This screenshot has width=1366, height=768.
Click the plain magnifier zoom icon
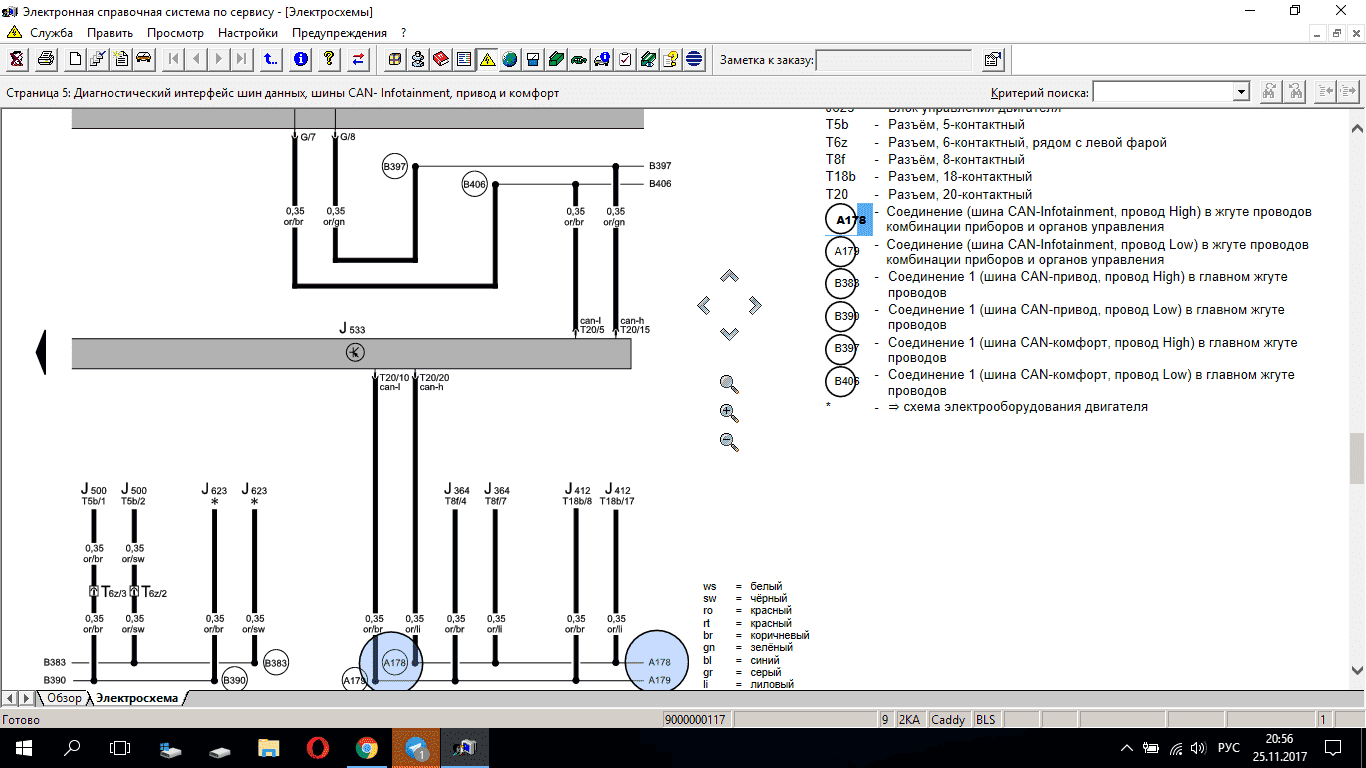[729, 384]
